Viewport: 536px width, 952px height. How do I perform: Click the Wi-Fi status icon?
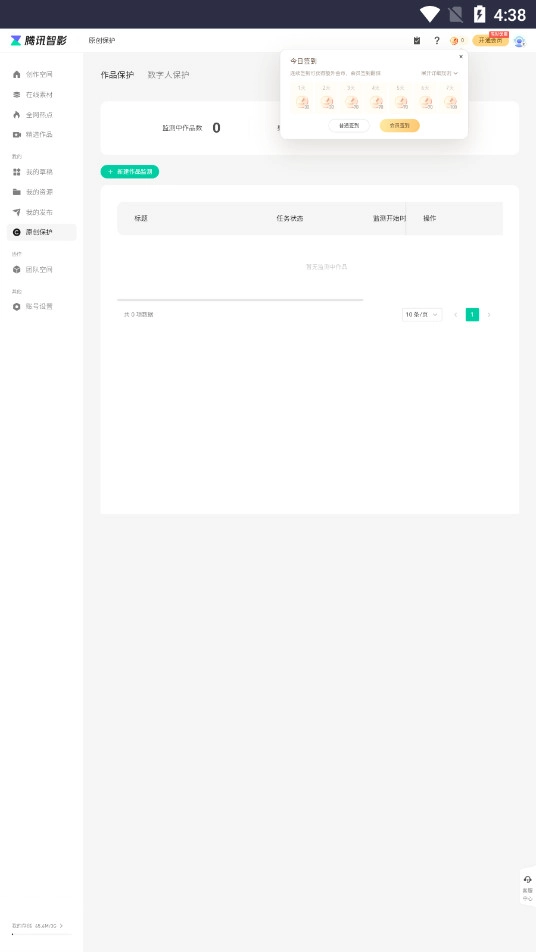[x=430, y=14]
